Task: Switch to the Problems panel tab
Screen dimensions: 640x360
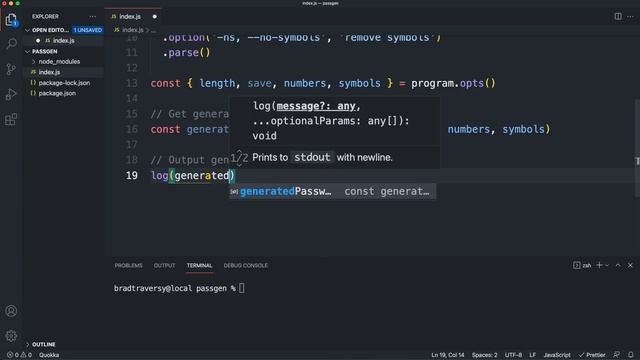Action: point(129,265)
